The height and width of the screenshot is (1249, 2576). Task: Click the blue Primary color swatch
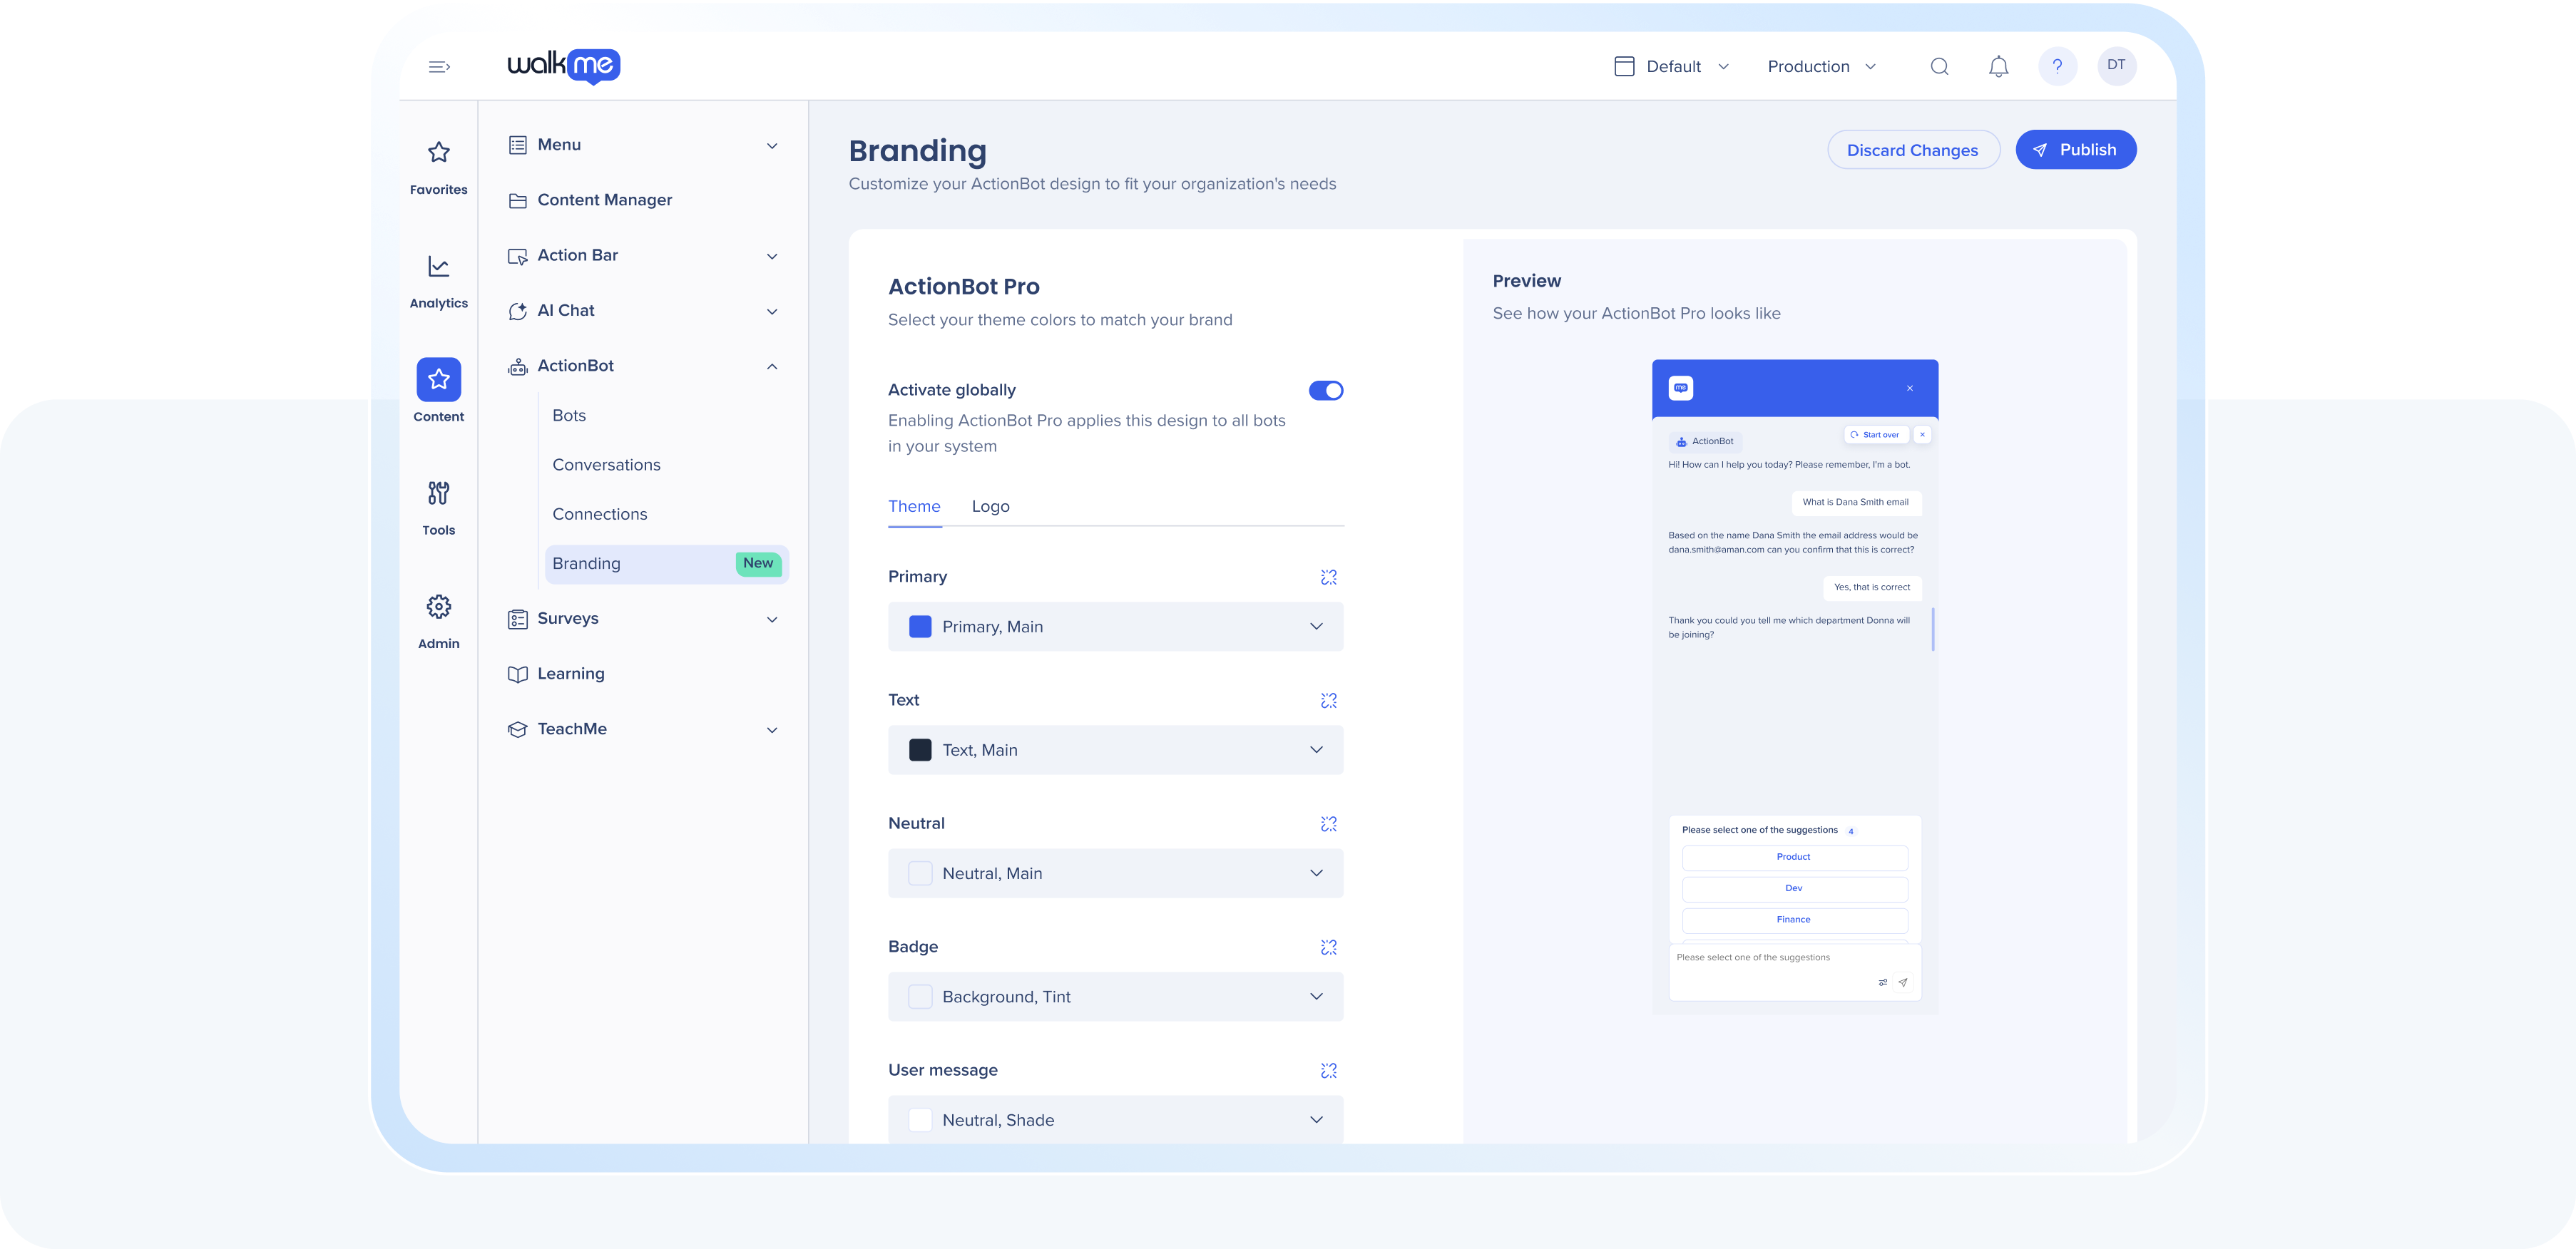point(920,627)
